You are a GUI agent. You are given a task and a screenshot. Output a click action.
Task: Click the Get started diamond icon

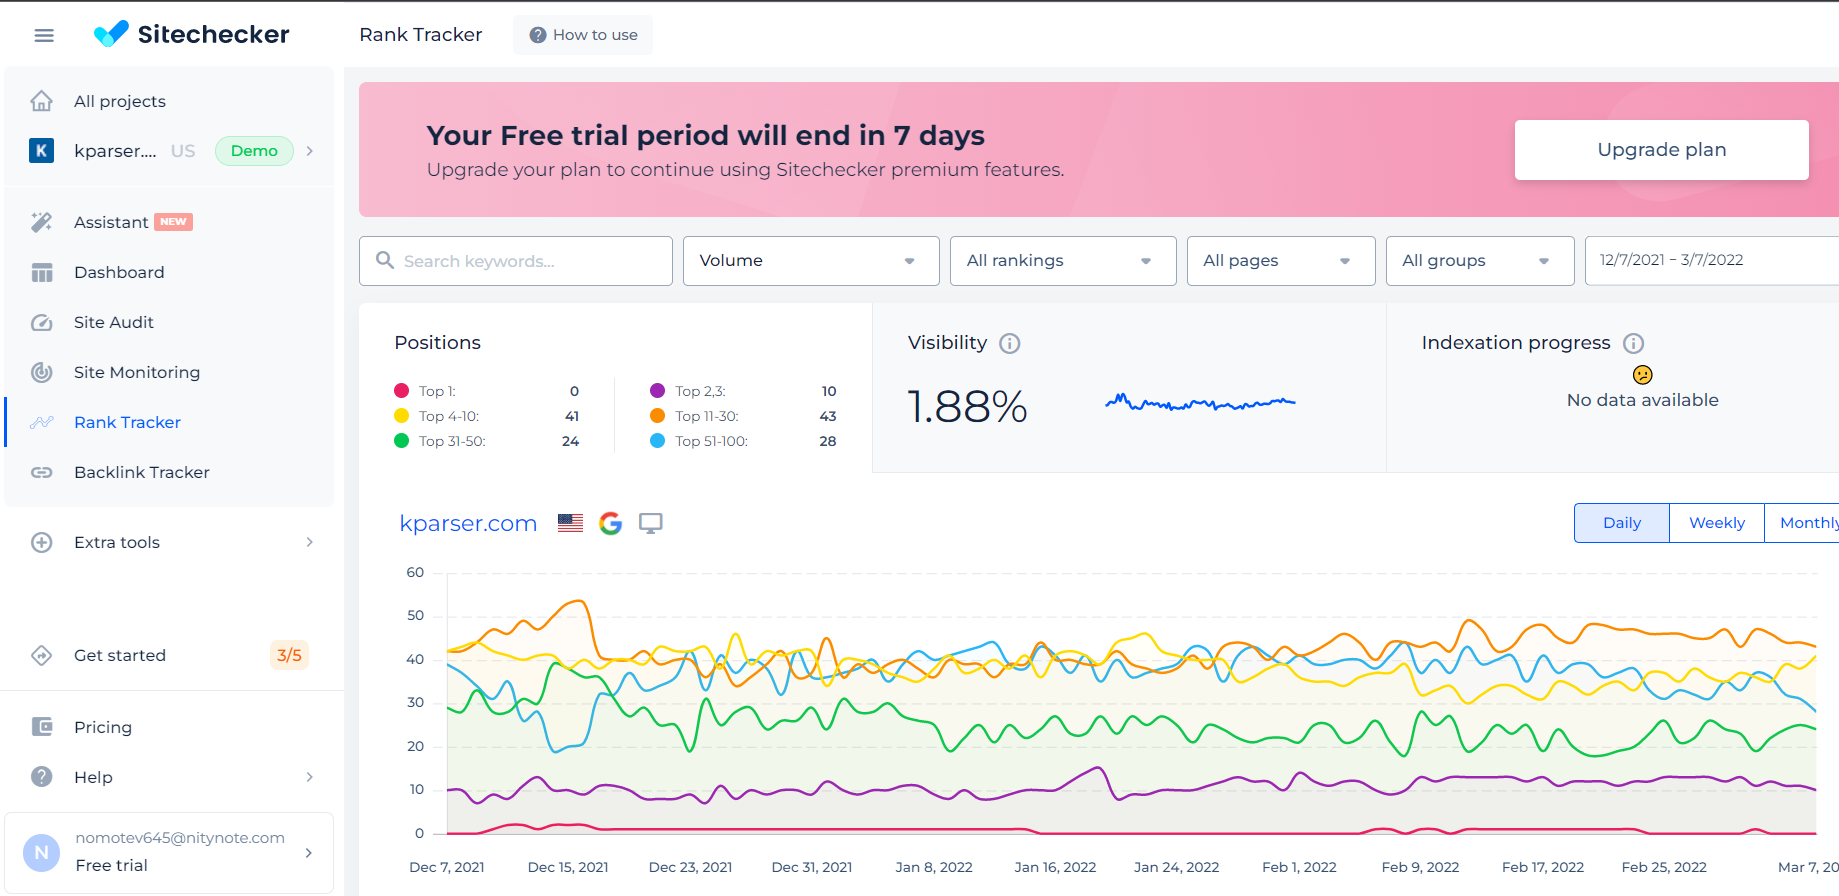tap(42, 655)
